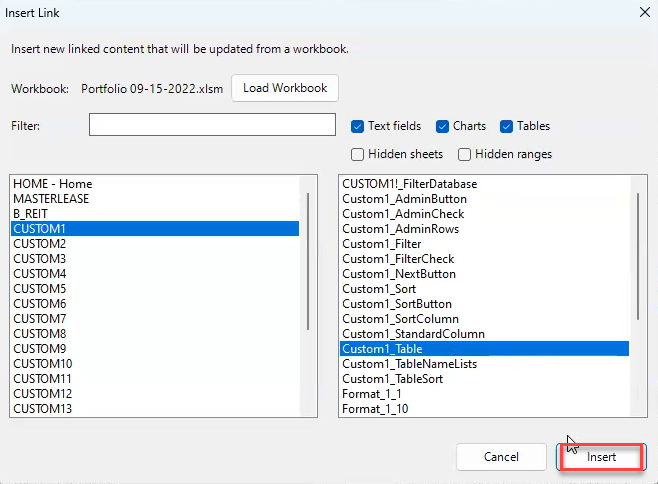The height and width of the screenshot is (484, 658).
Task: Enable Hidden ranges option
Action: click(x=464, y=154)
